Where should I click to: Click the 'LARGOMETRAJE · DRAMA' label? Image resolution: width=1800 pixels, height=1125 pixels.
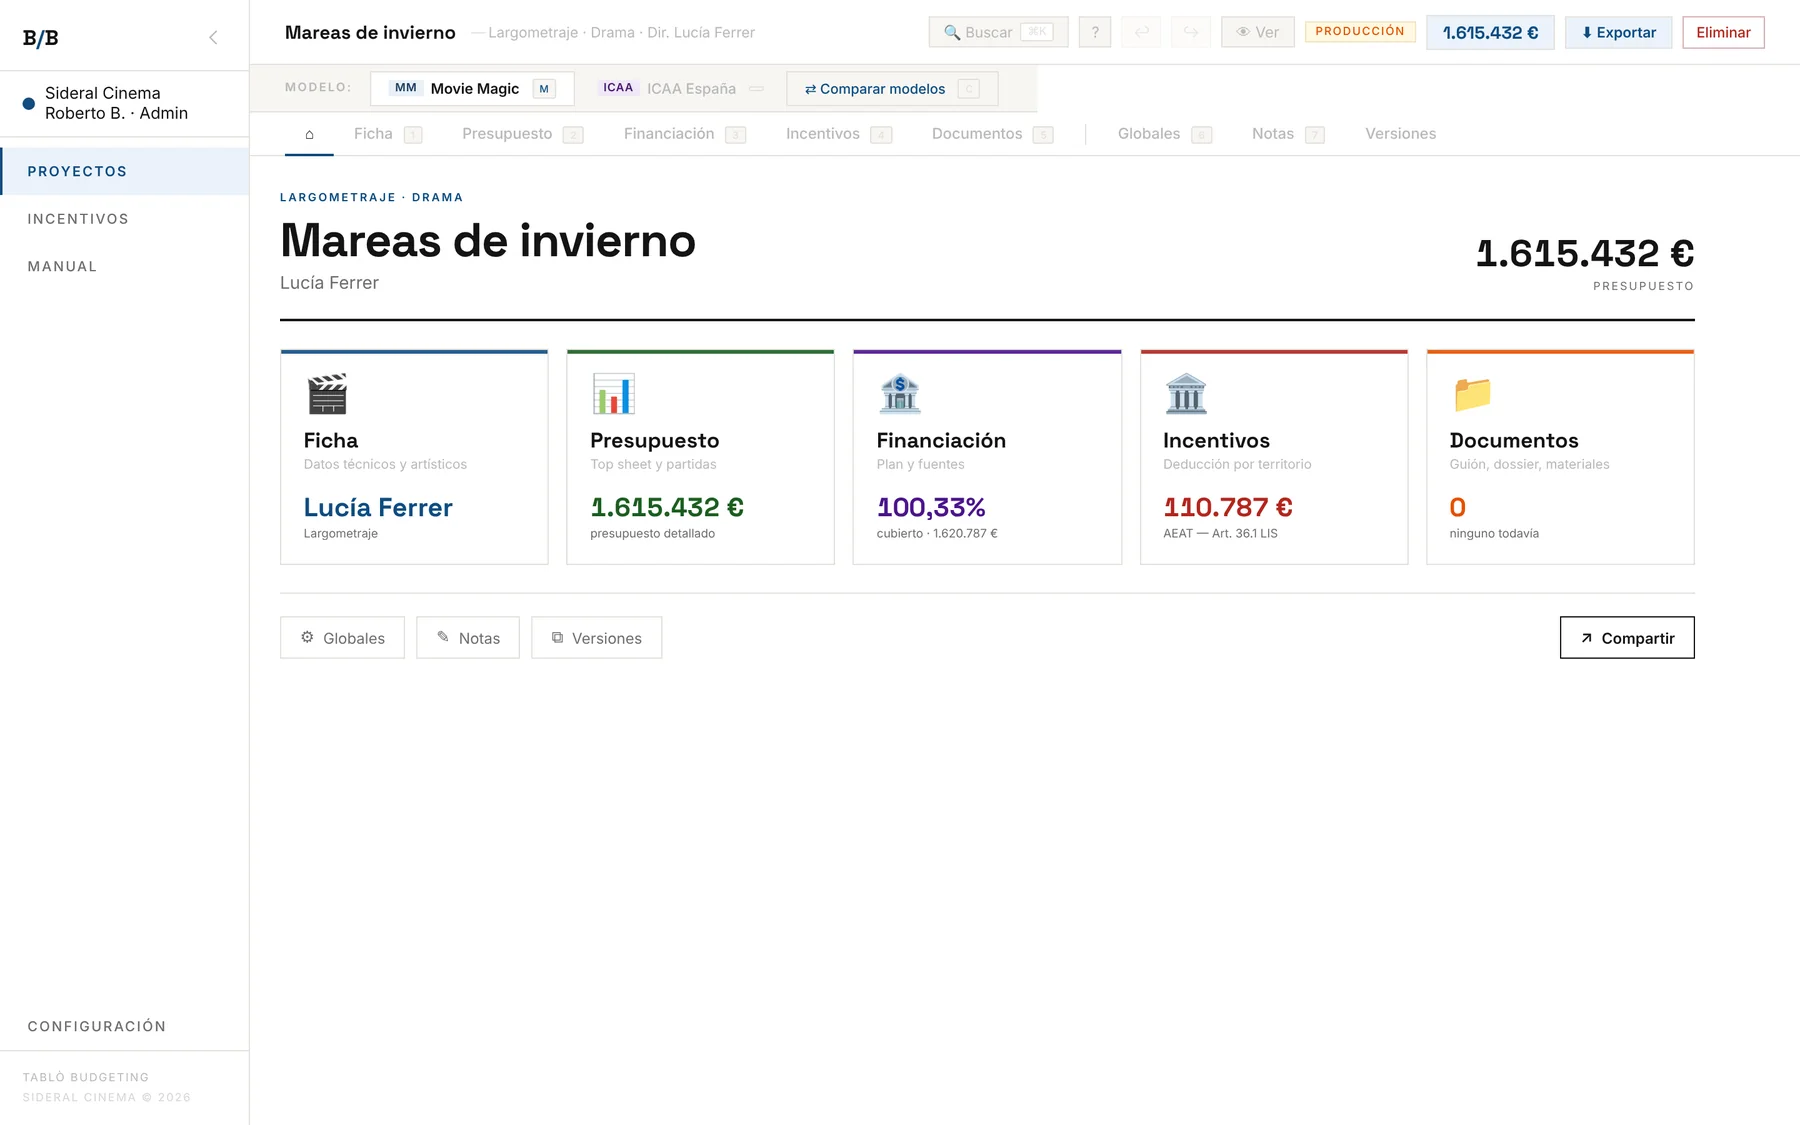371,198
